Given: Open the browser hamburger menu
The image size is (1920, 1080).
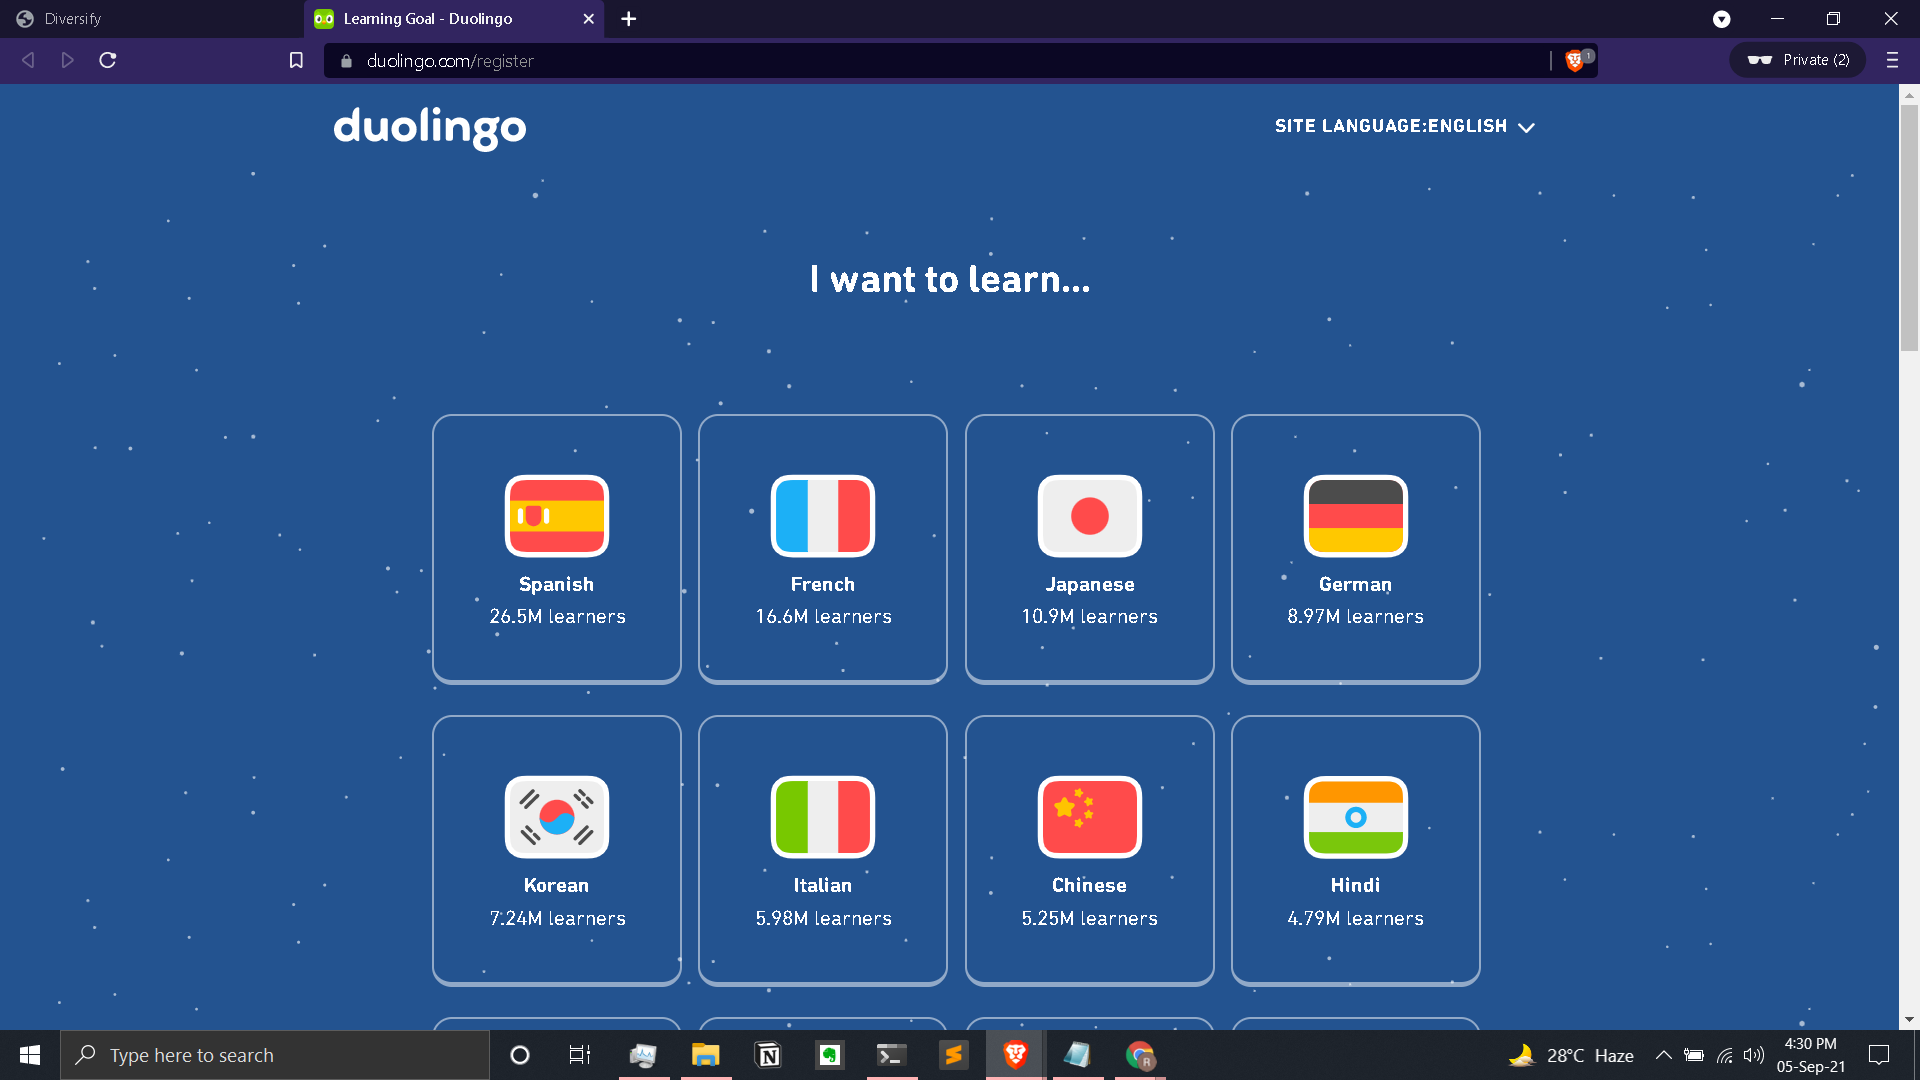Looking at the screenshot, I should [x=1891, y=61].
